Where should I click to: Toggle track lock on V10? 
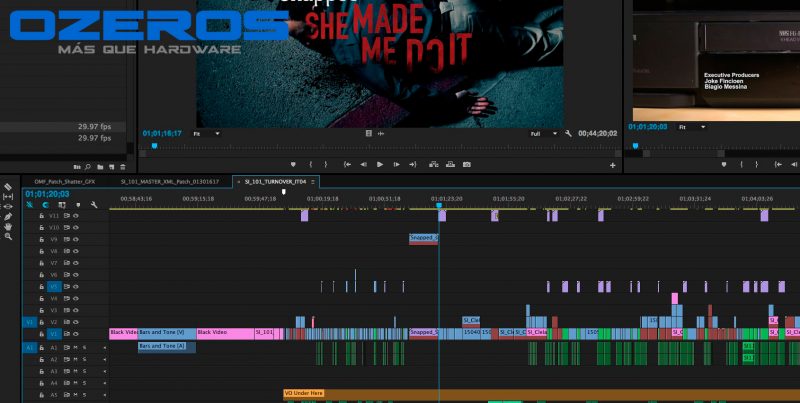(42, 228)
